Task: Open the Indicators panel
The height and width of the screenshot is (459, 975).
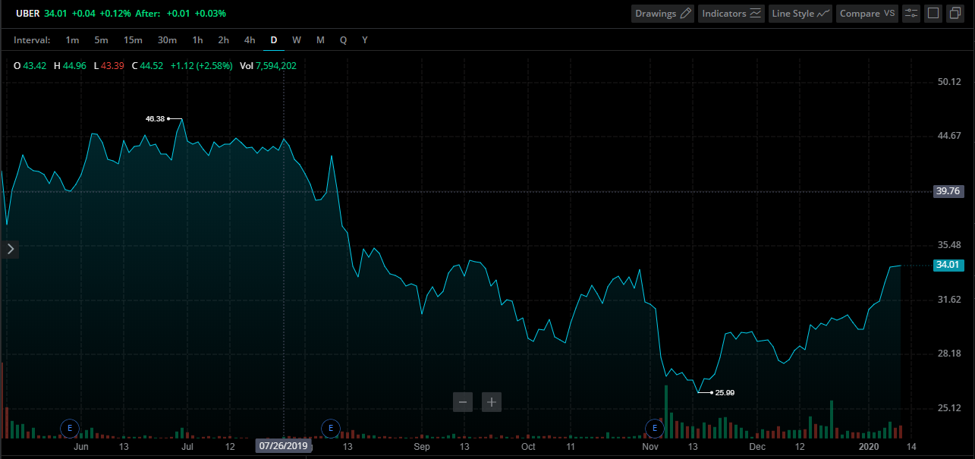Action: click(731, 13)
